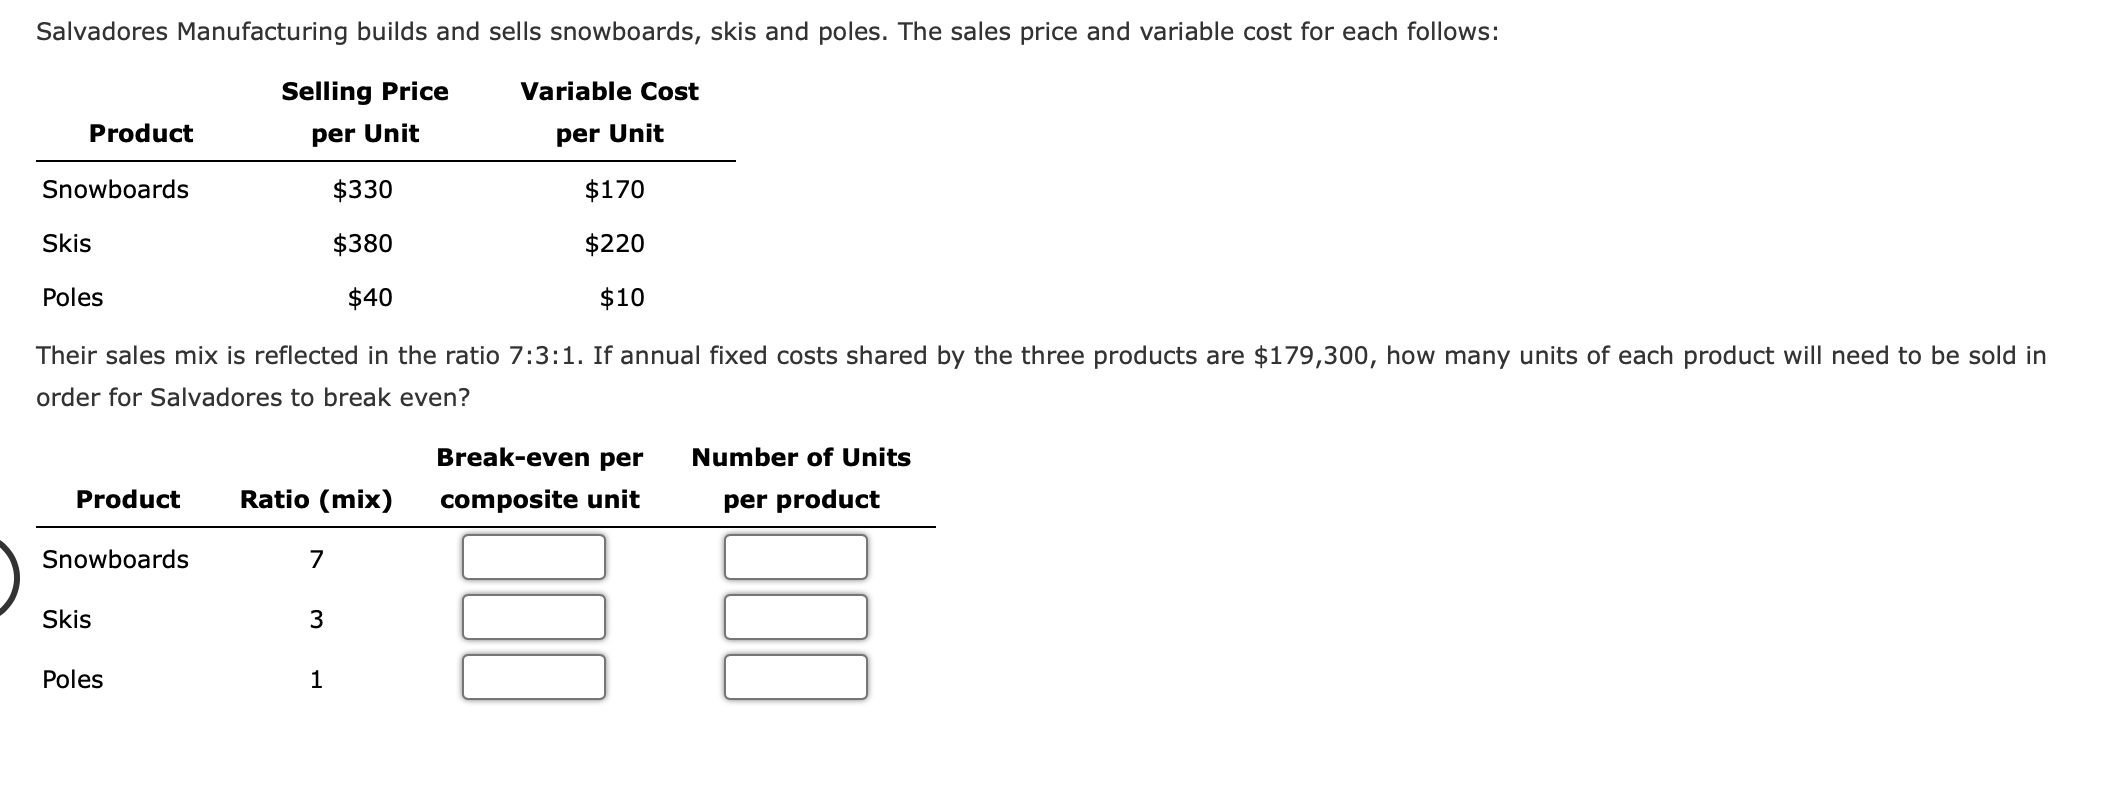Select the Variable Cost per Unit header

(x=608, y=112)
